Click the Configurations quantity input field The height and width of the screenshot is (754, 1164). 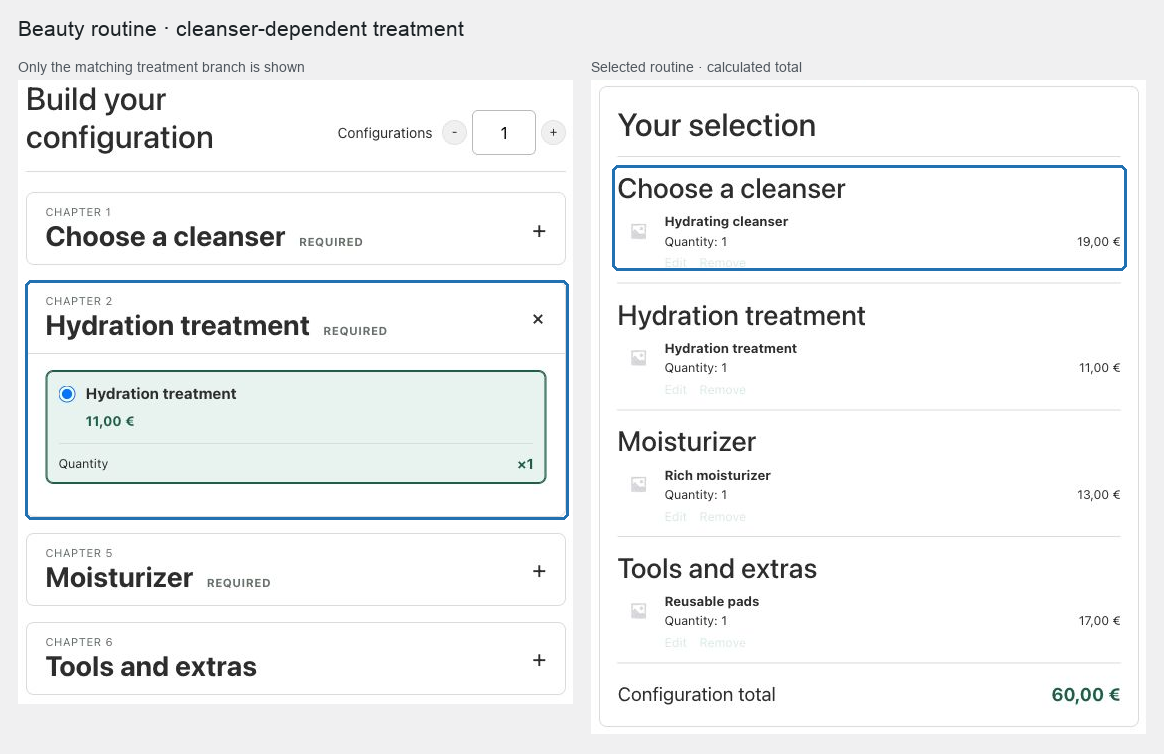pyautogui.click(x=504, y=133)
